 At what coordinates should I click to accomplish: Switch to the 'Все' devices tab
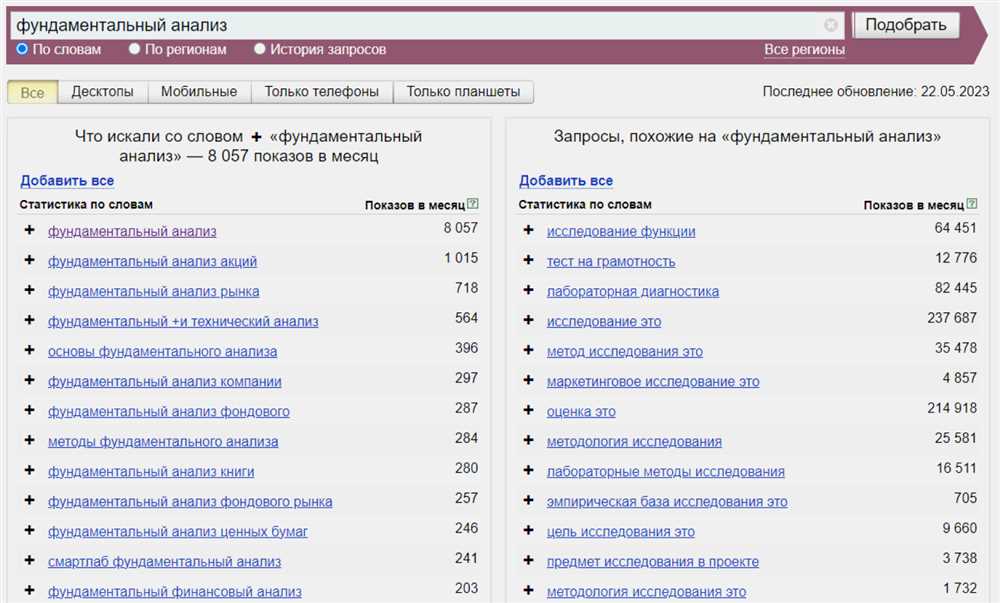point(33,92)
